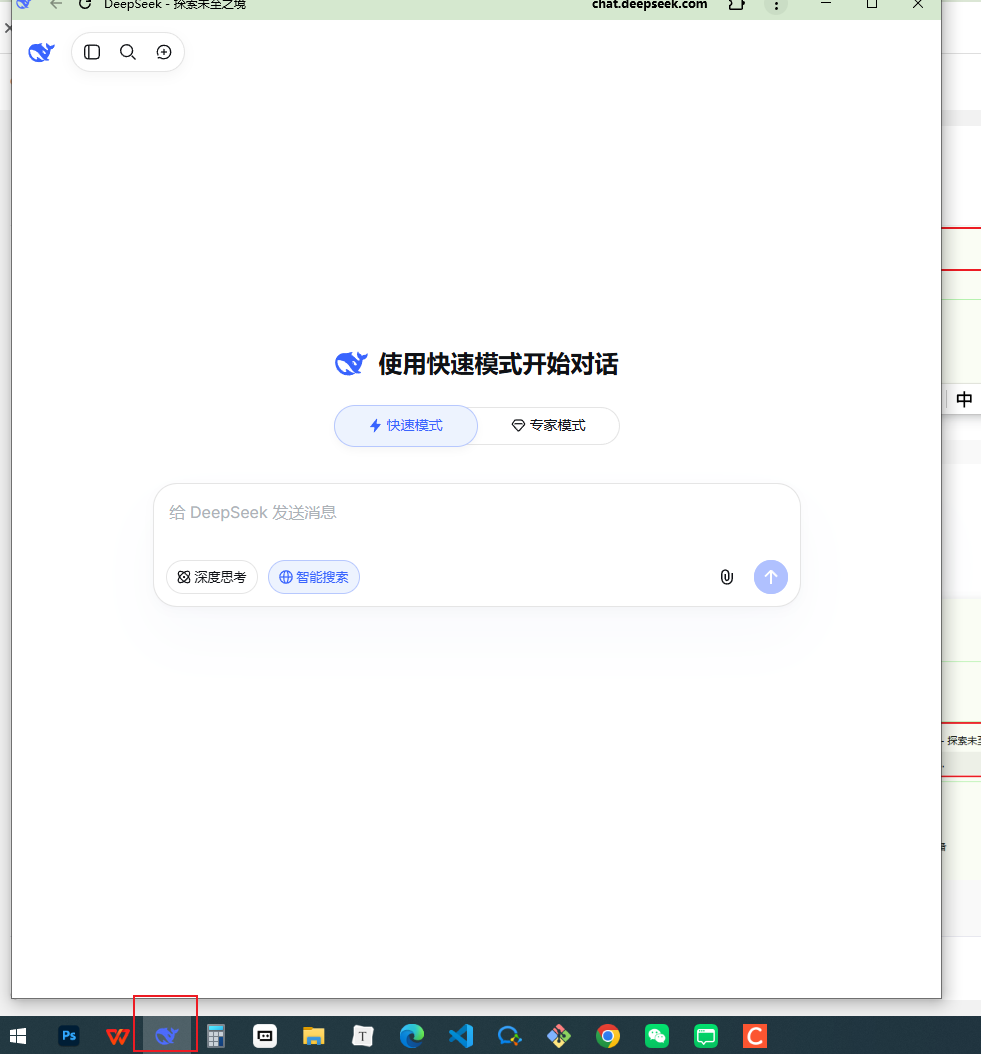The image size is (981, 1054).
Task: Open Windows Start menu
Action: pyautogui.click(x=17, y=1036)
